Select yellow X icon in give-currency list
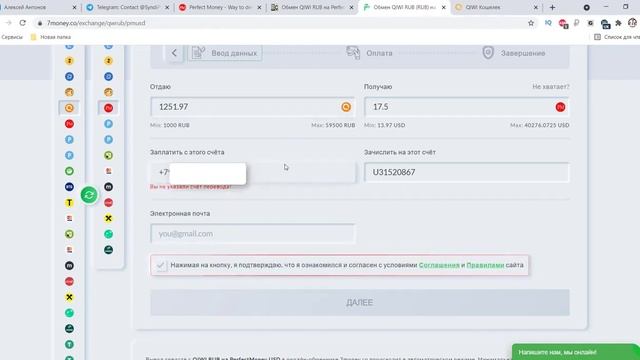Image resolution: width=640 pixels, height=360 pixels. point(69,297)
